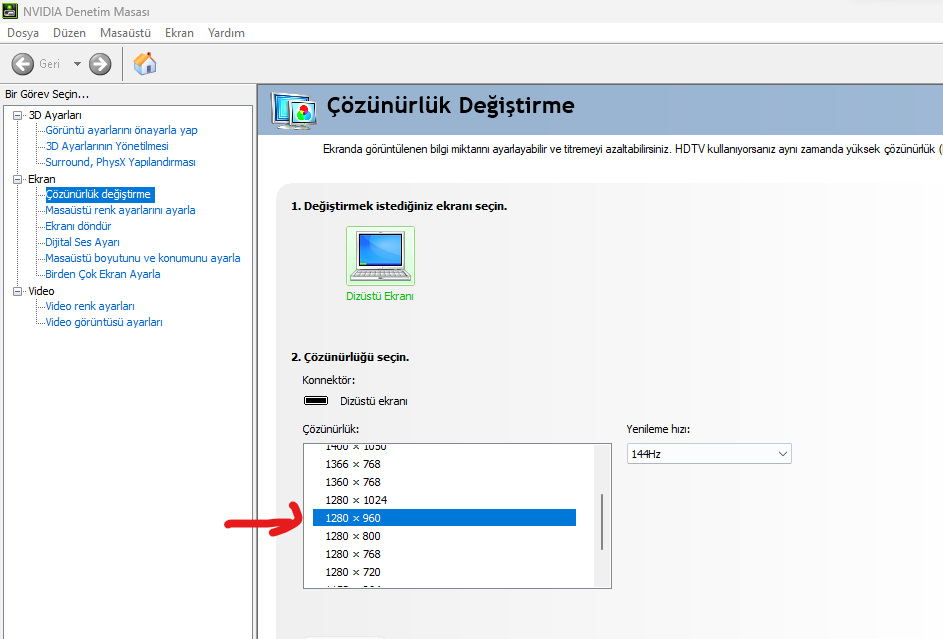The height and width of the screenshot is (639, 943).
Task: Click the Video tree category label
Action: pos(41,291)
